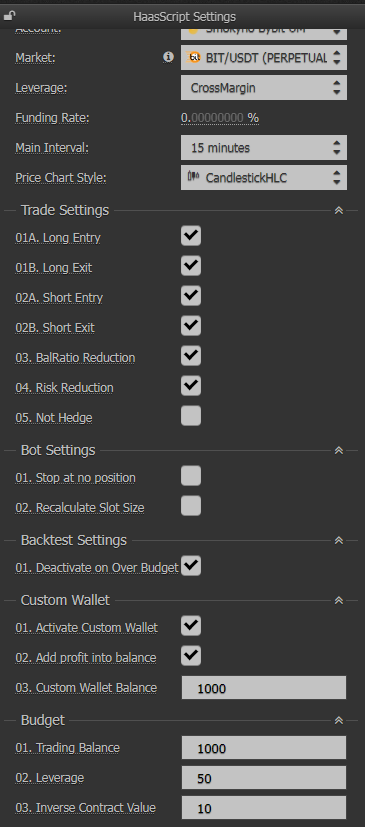Collapse the Custom Wallet section

pyautogui.click(x=339, y=600)
